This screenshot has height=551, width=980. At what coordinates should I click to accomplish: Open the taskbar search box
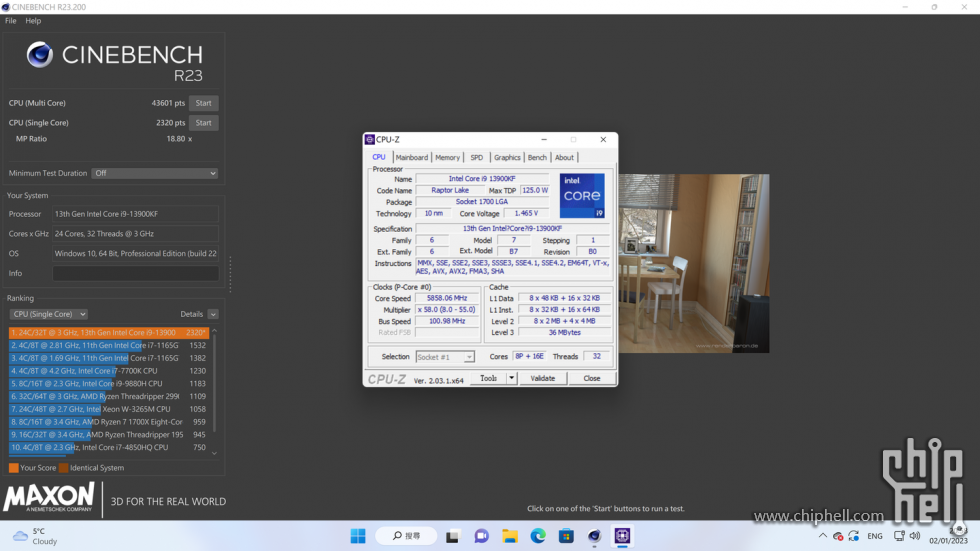[406, 536]
